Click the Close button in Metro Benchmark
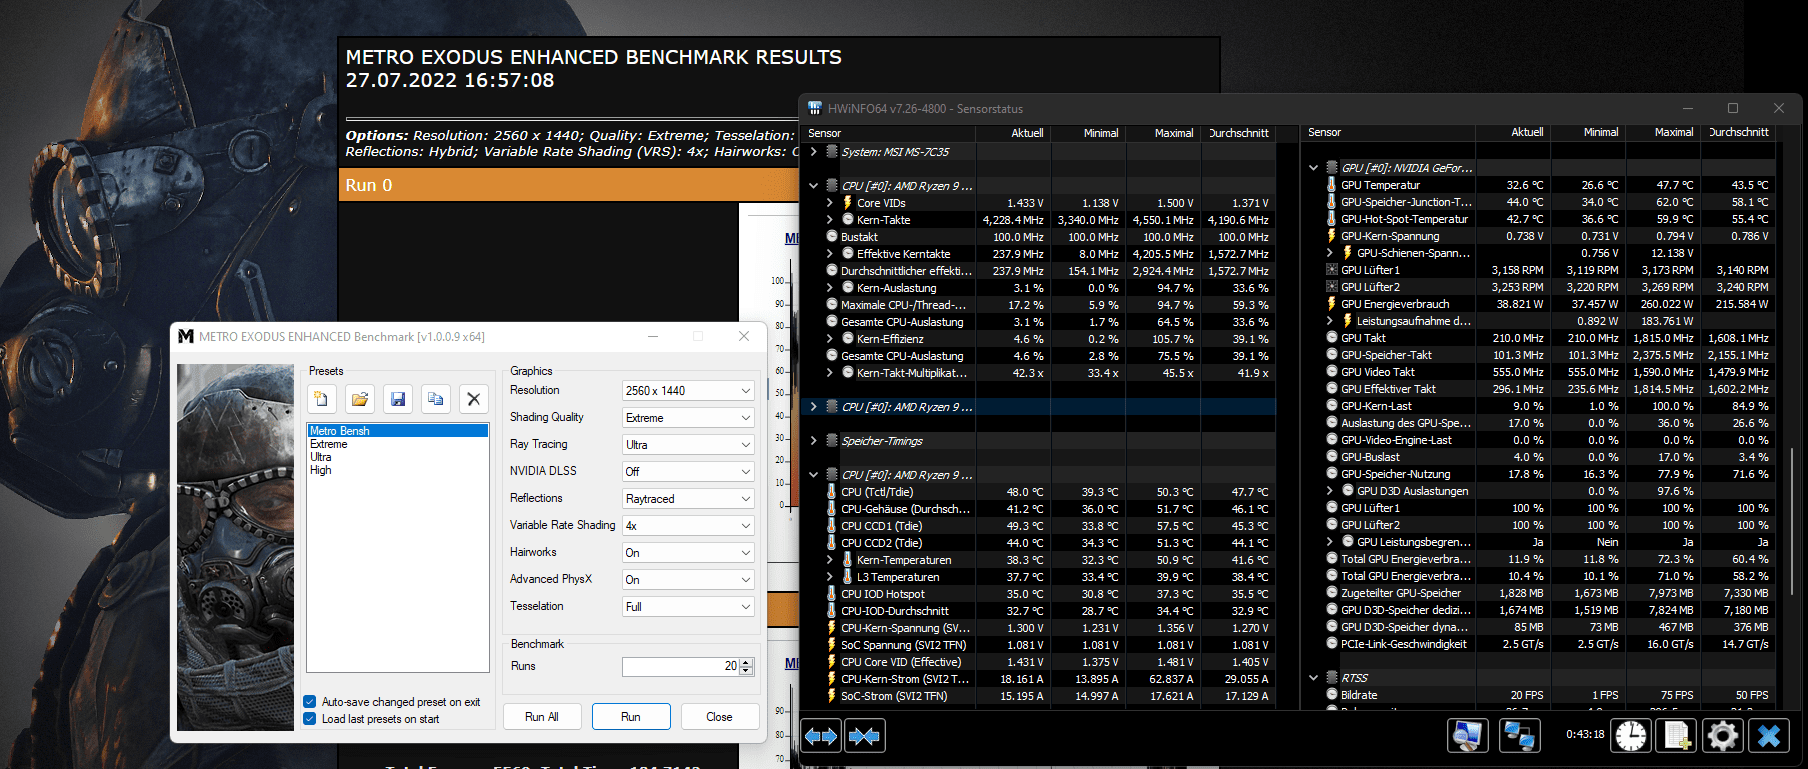Viewport: 1808px width, 769px height. click(x=719, y=717)
